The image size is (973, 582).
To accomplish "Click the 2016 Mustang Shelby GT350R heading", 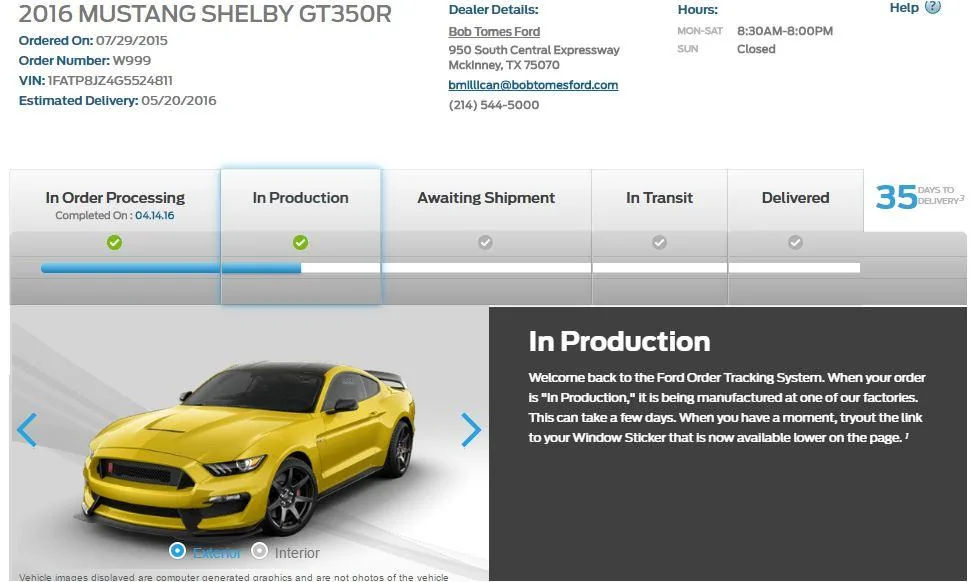I will [x=205, y=14].
